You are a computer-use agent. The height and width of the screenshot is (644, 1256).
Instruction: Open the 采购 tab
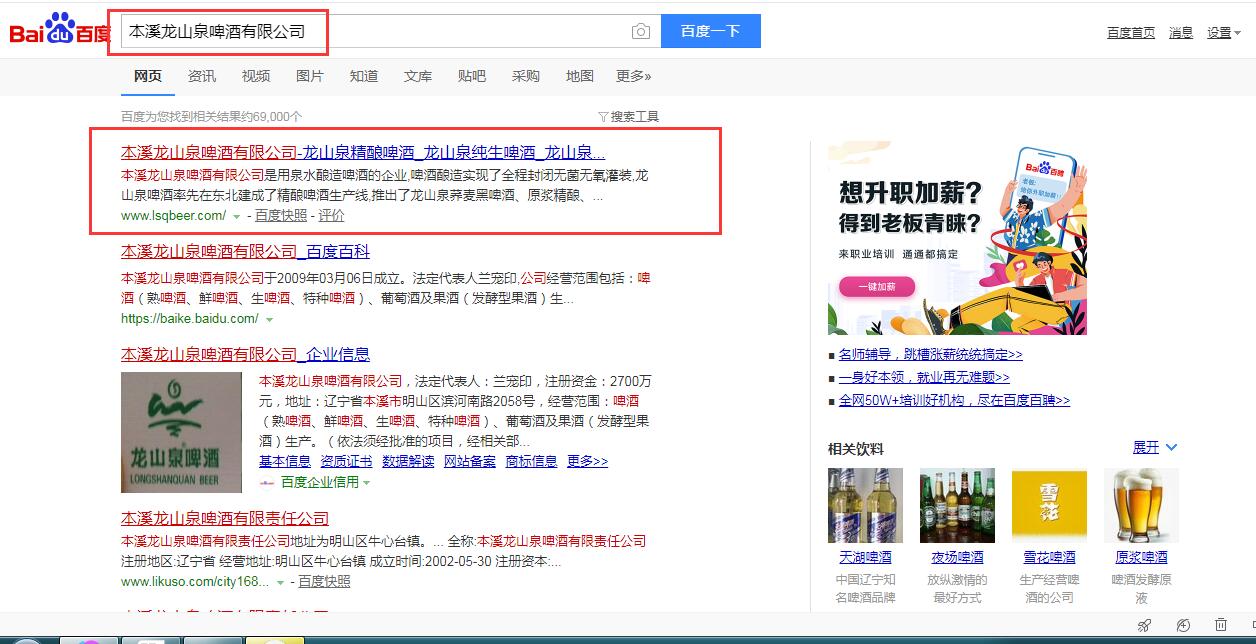[526, 76]
